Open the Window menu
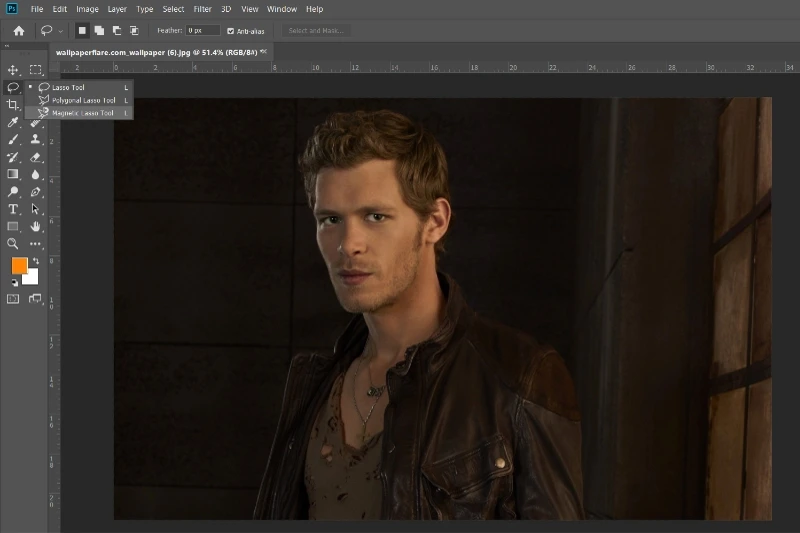 282,9
